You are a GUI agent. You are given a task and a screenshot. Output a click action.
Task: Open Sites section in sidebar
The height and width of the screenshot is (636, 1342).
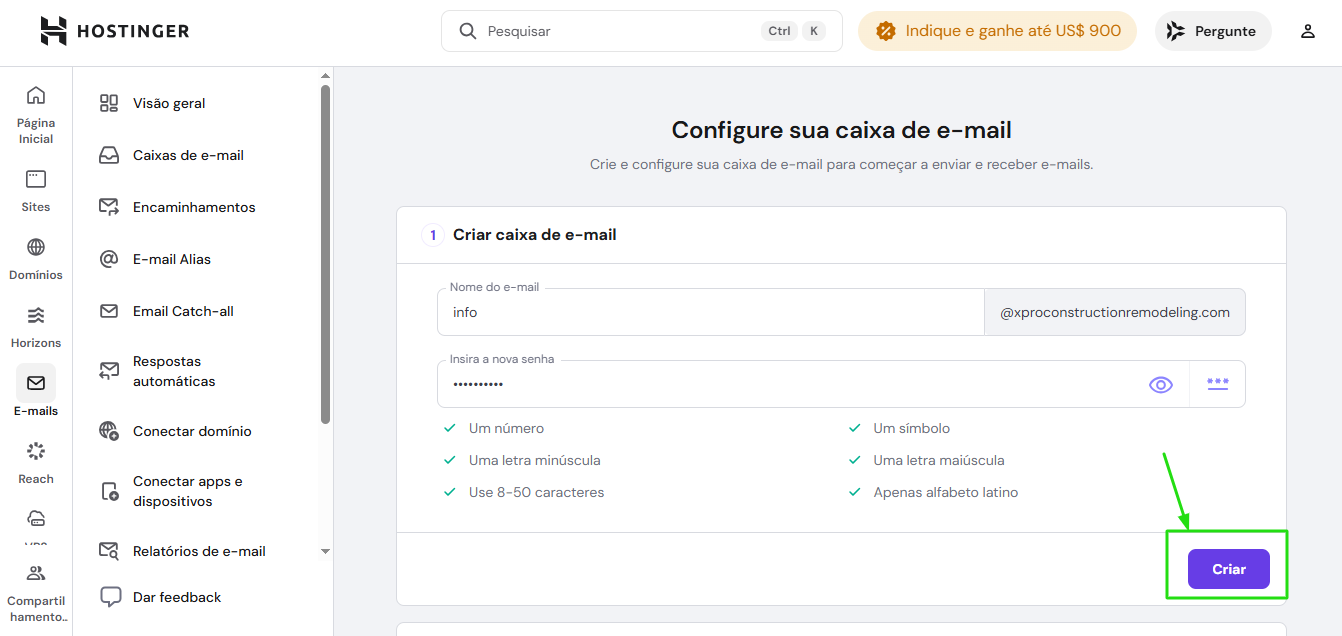(x=36, y=190)
